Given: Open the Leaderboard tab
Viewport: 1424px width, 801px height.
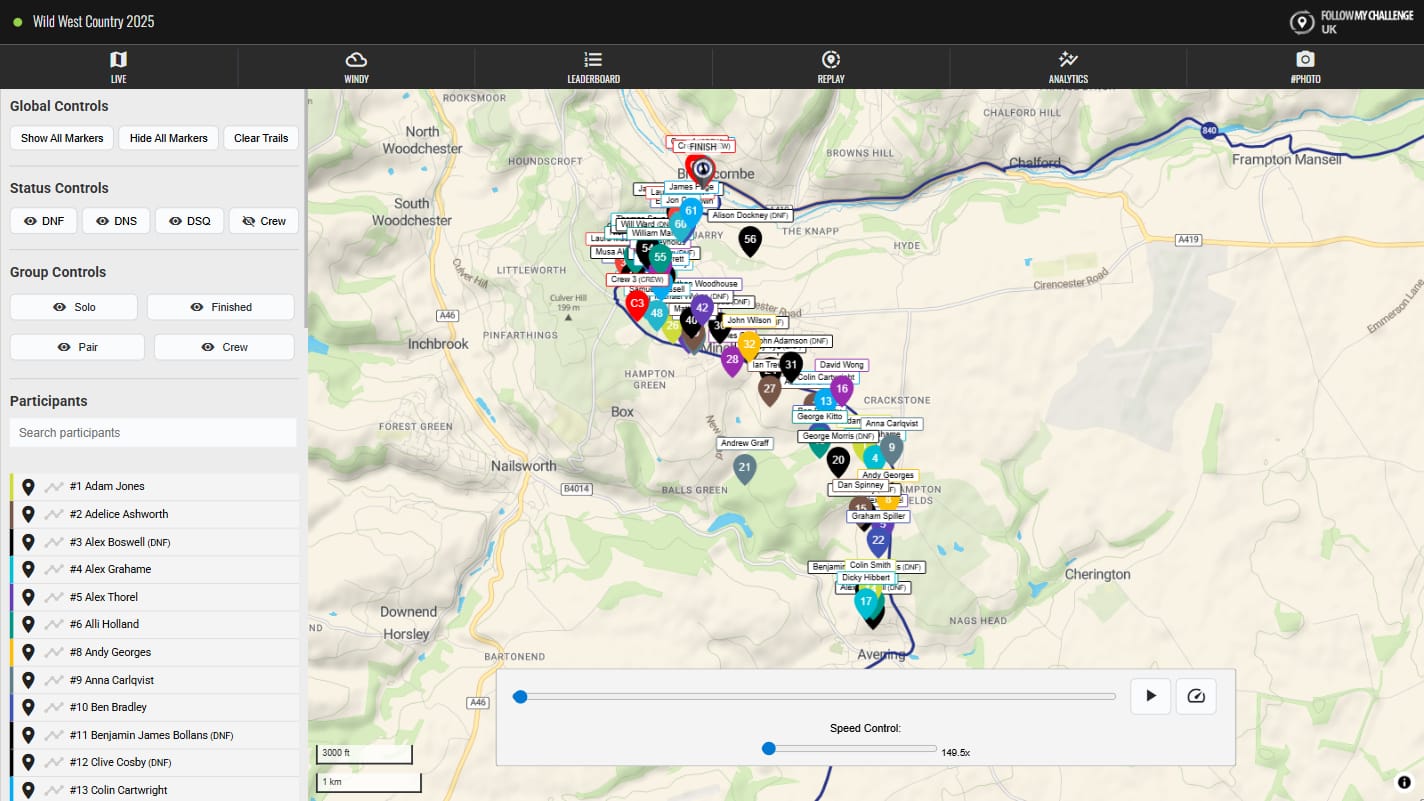Looking at the screenshot, I should point(593,67).
